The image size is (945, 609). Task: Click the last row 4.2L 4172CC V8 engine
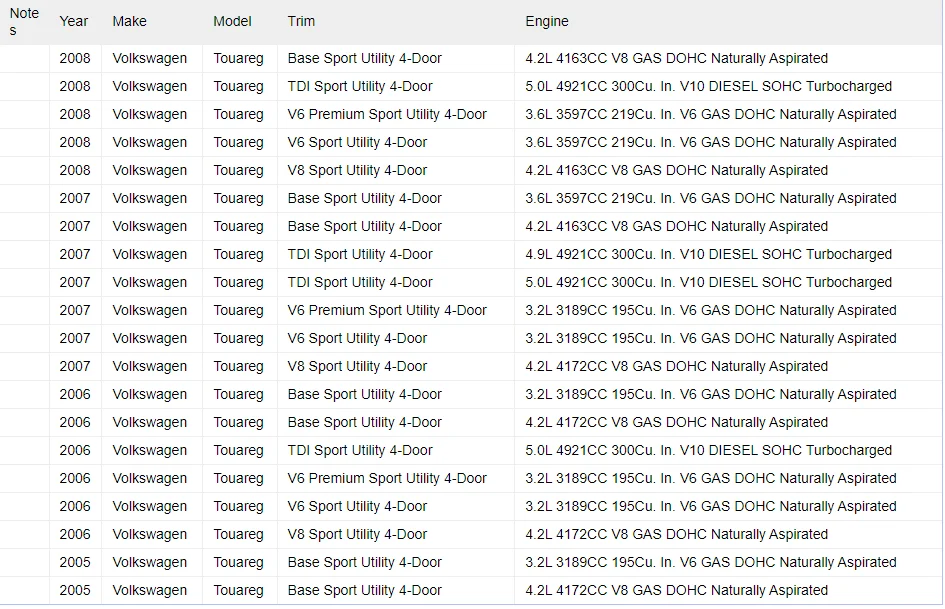point(676,590)
